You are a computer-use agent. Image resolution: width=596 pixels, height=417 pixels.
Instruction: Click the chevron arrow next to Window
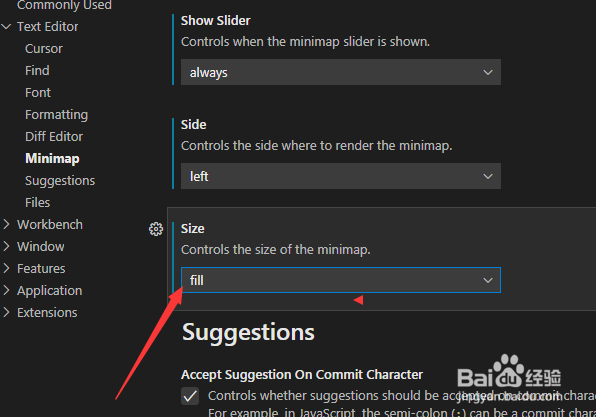coord(6,246)
